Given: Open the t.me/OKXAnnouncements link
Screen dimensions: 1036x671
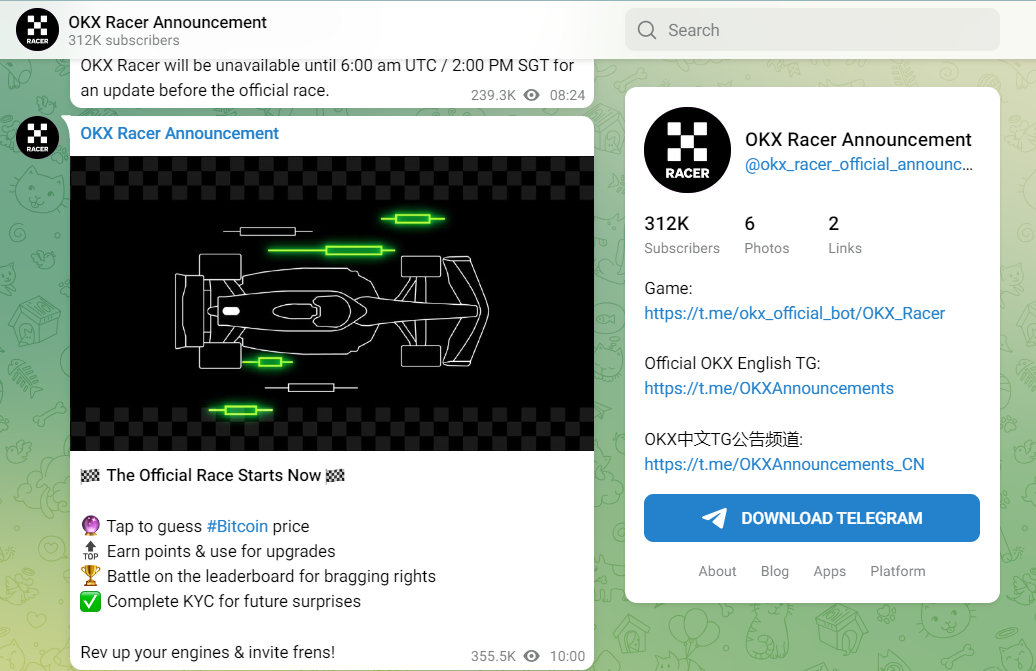Looking at the screenshot, I should [x=768, y=388].
